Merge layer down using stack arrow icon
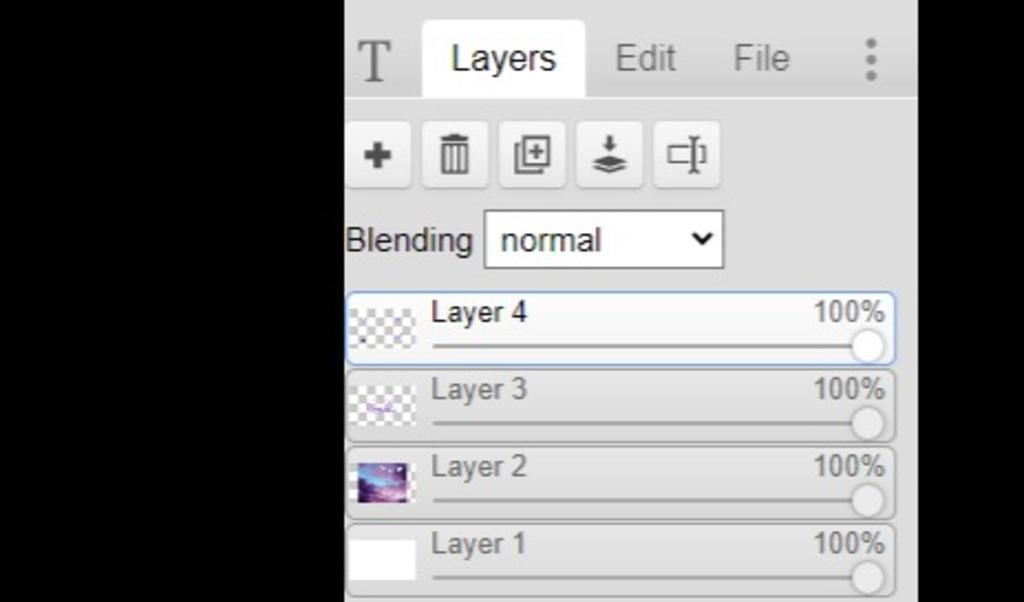This screenshot has height=602, width=1024. (x=609, y=155)
